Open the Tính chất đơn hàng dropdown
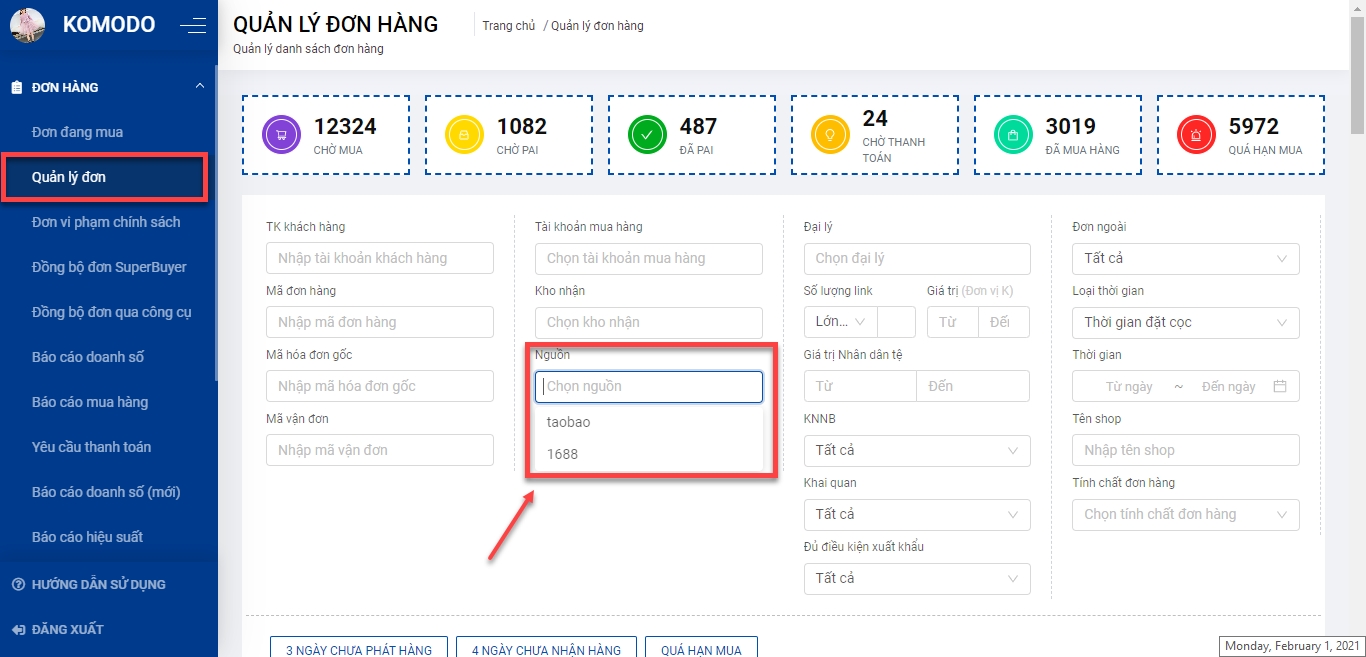 (x=1186, y=514)
